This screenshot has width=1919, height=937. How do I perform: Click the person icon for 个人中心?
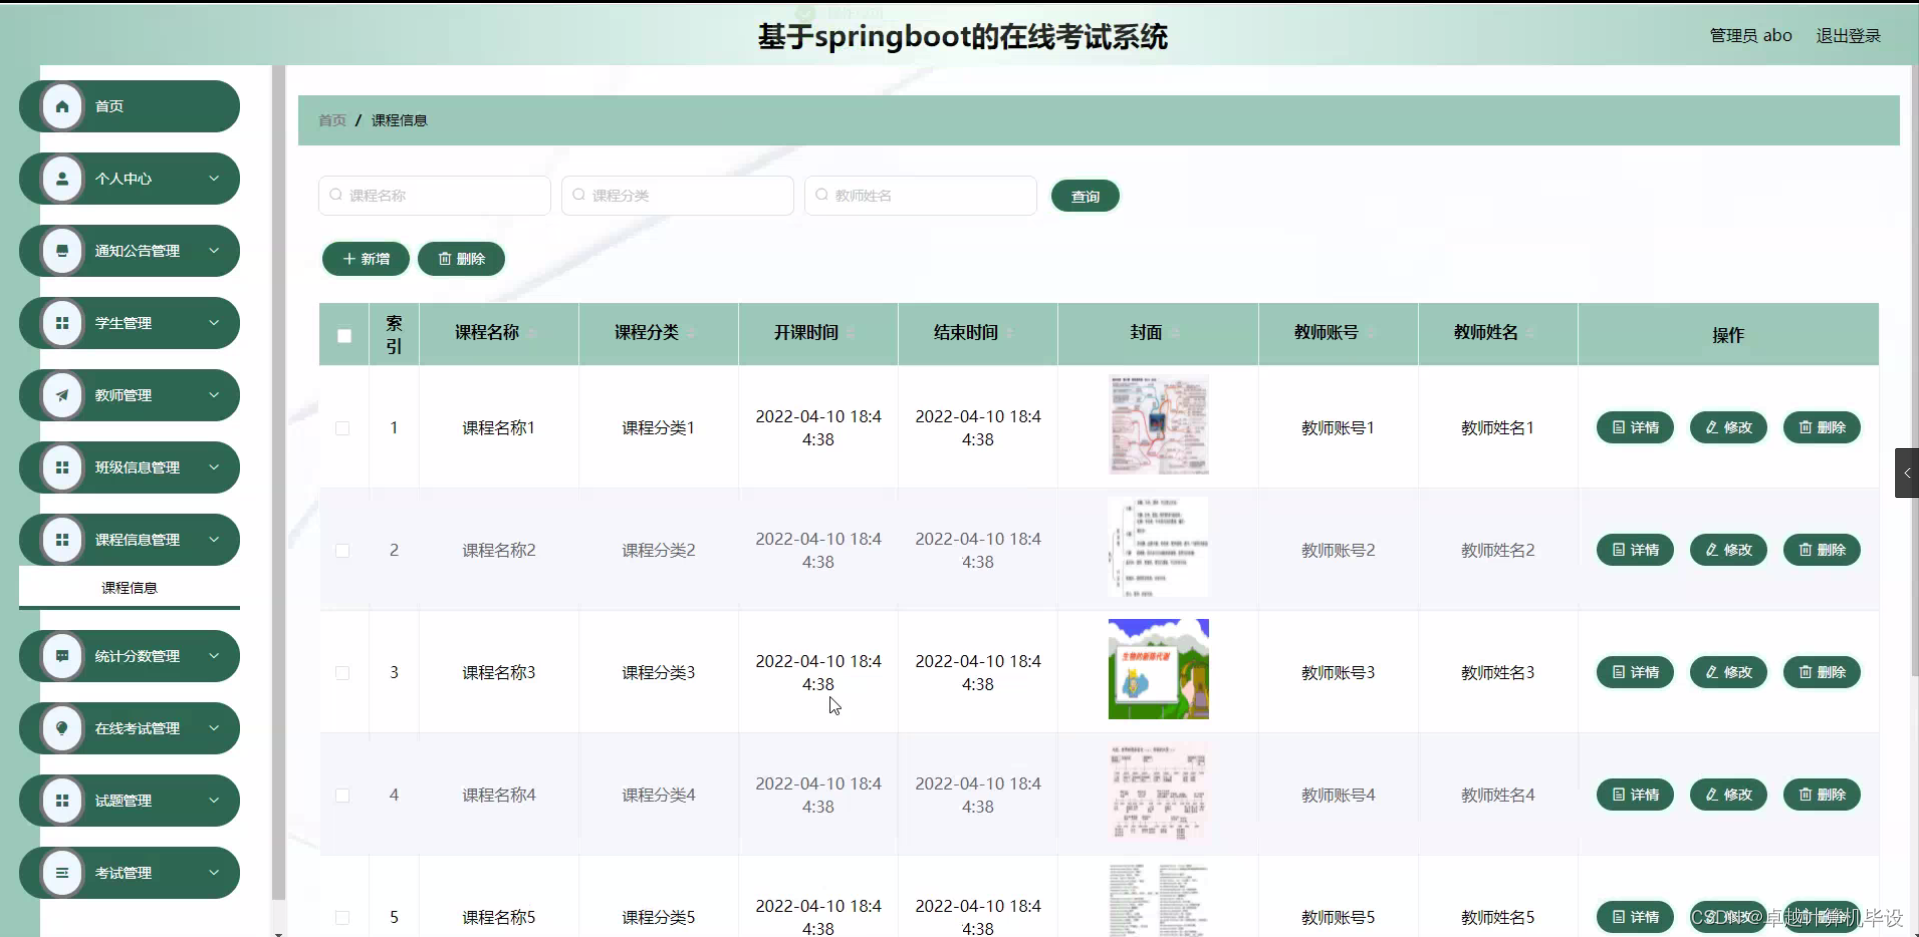62,178
